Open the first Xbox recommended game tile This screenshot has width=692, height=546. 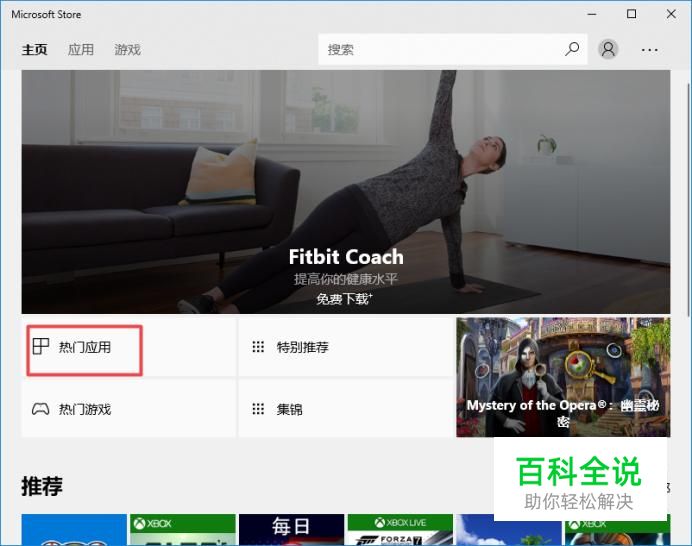click(x=183, y=530)
